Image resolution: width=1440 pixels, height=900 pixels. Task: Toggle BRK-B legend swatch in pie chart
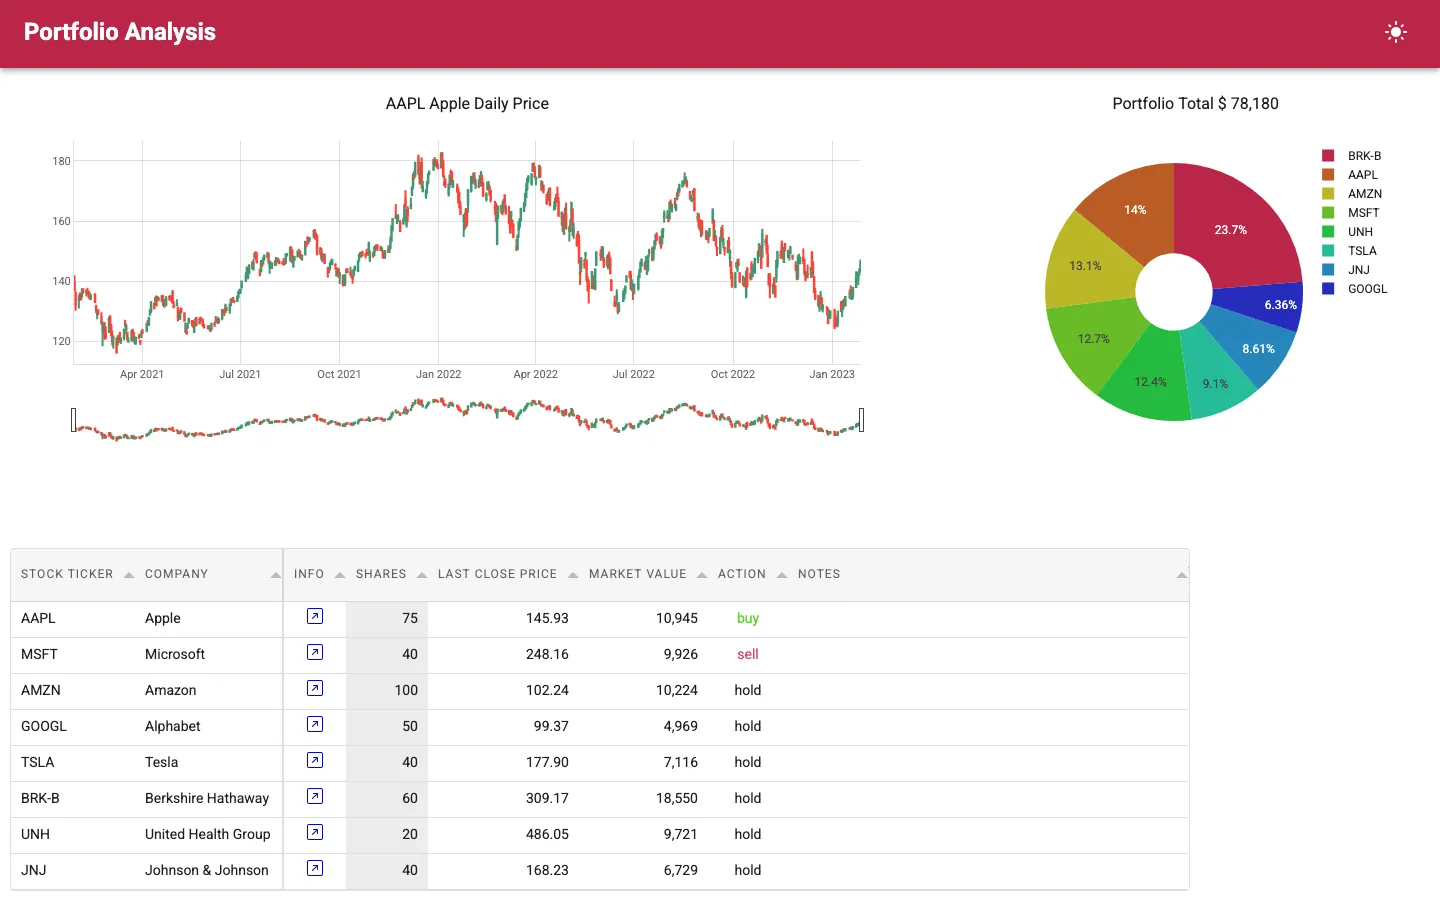point(1328,156)
